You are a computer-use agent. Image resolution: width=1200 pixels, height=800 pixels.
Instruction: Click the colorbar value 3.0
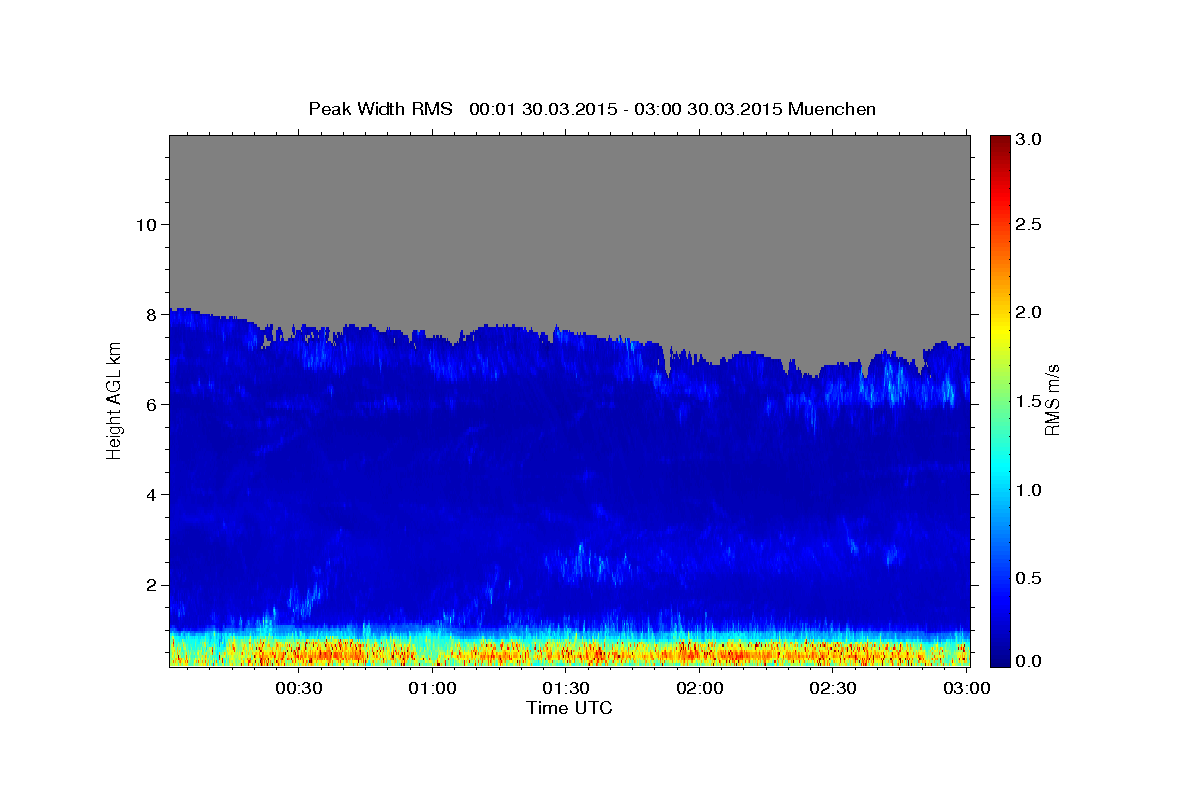(1030, 140)
